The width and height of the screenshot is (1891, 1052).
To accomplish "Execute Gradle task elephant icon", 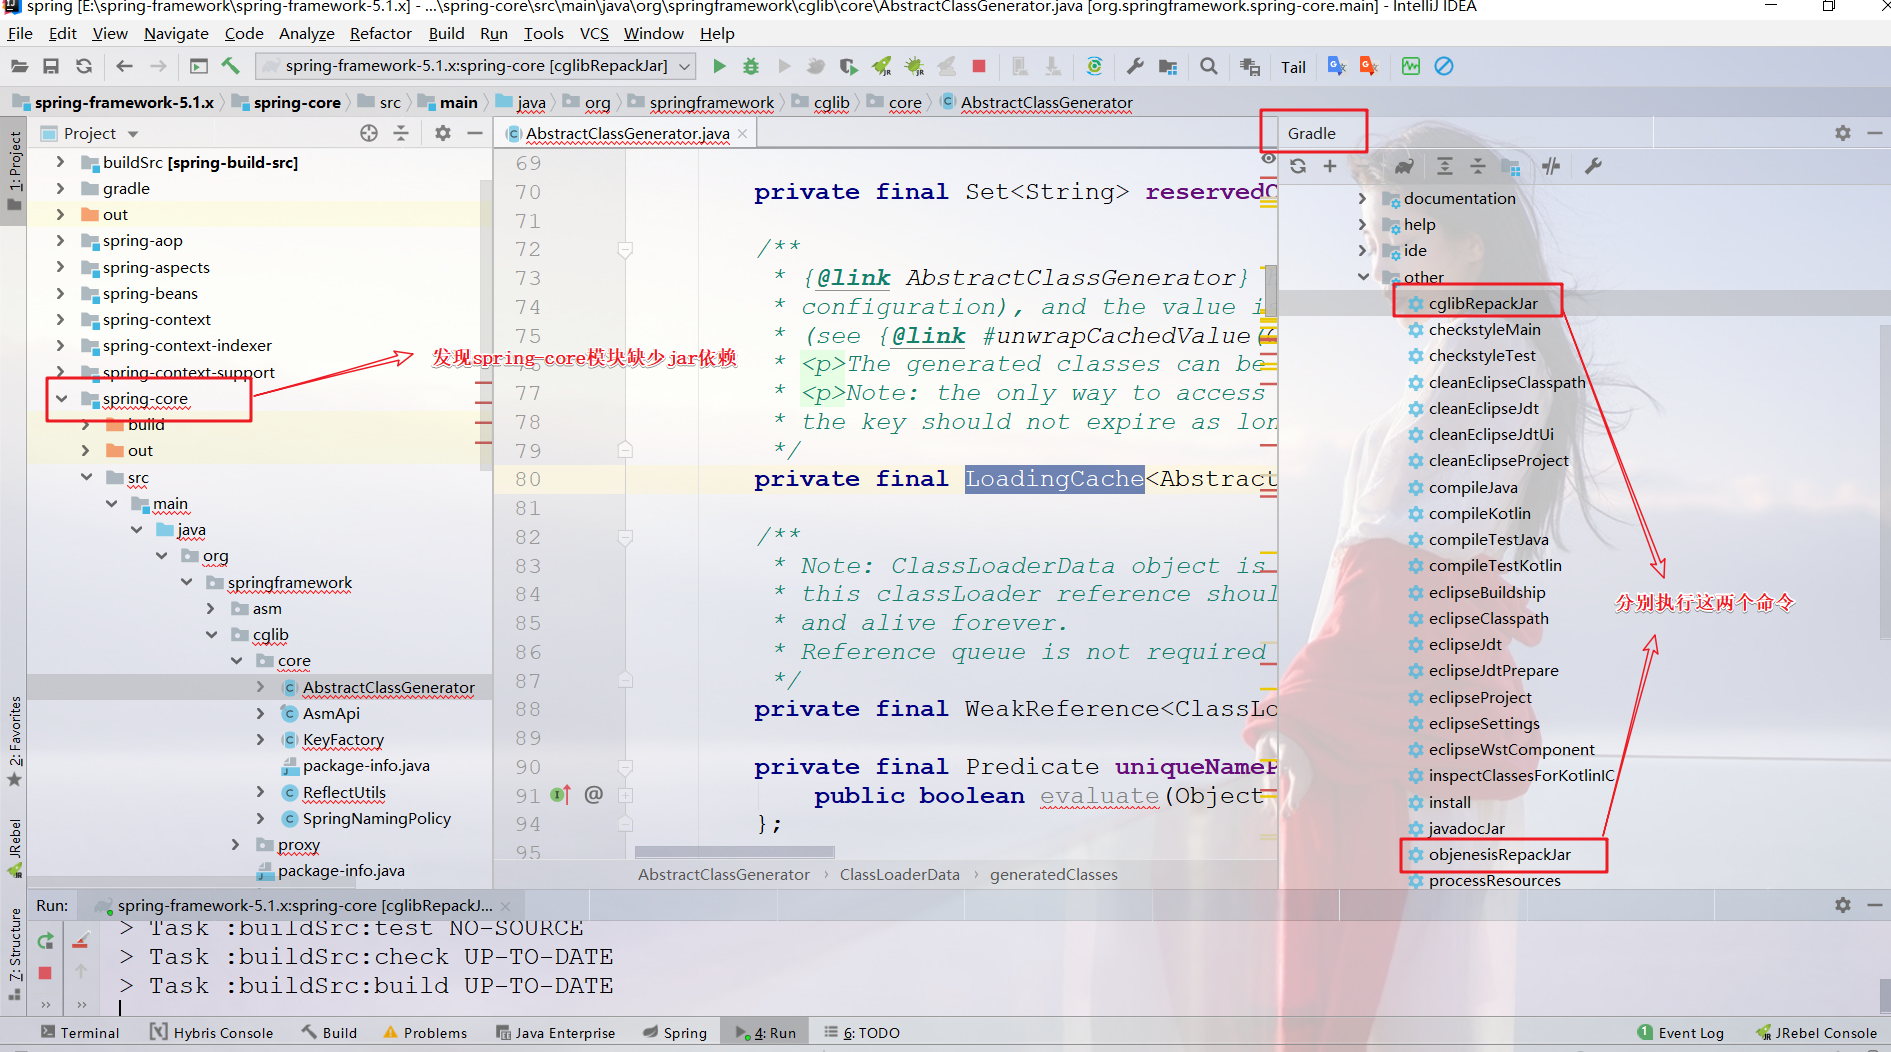I will pos(1405,166).
